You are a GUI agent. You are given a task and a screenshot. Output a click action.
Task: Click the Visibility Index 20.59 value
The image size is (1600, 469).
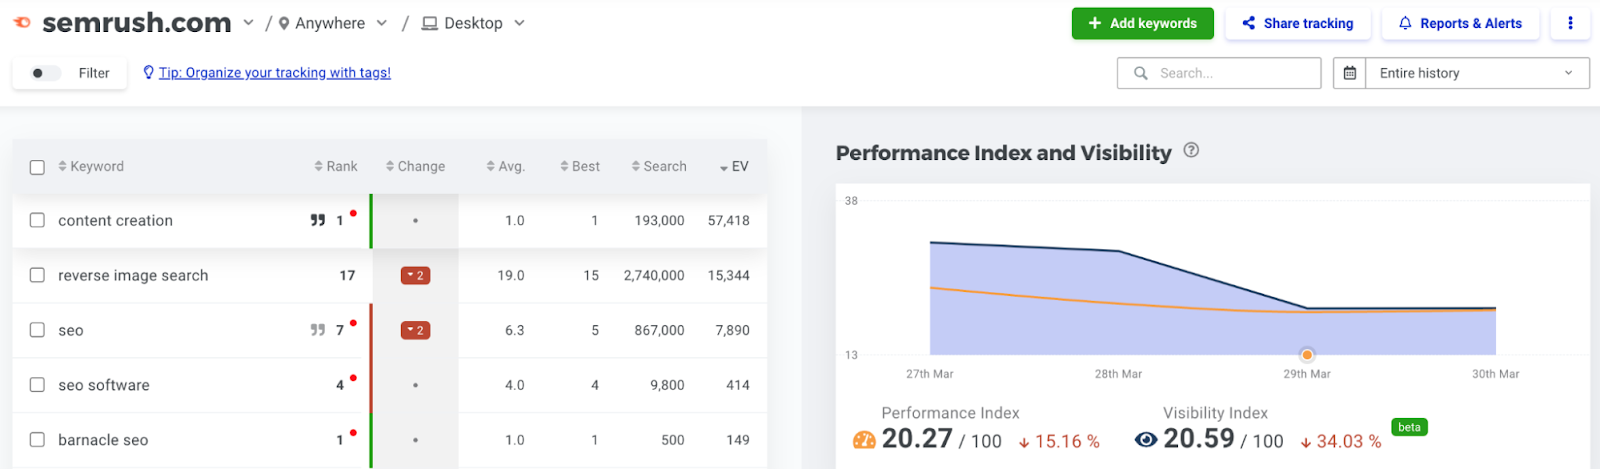point(1199,439)
